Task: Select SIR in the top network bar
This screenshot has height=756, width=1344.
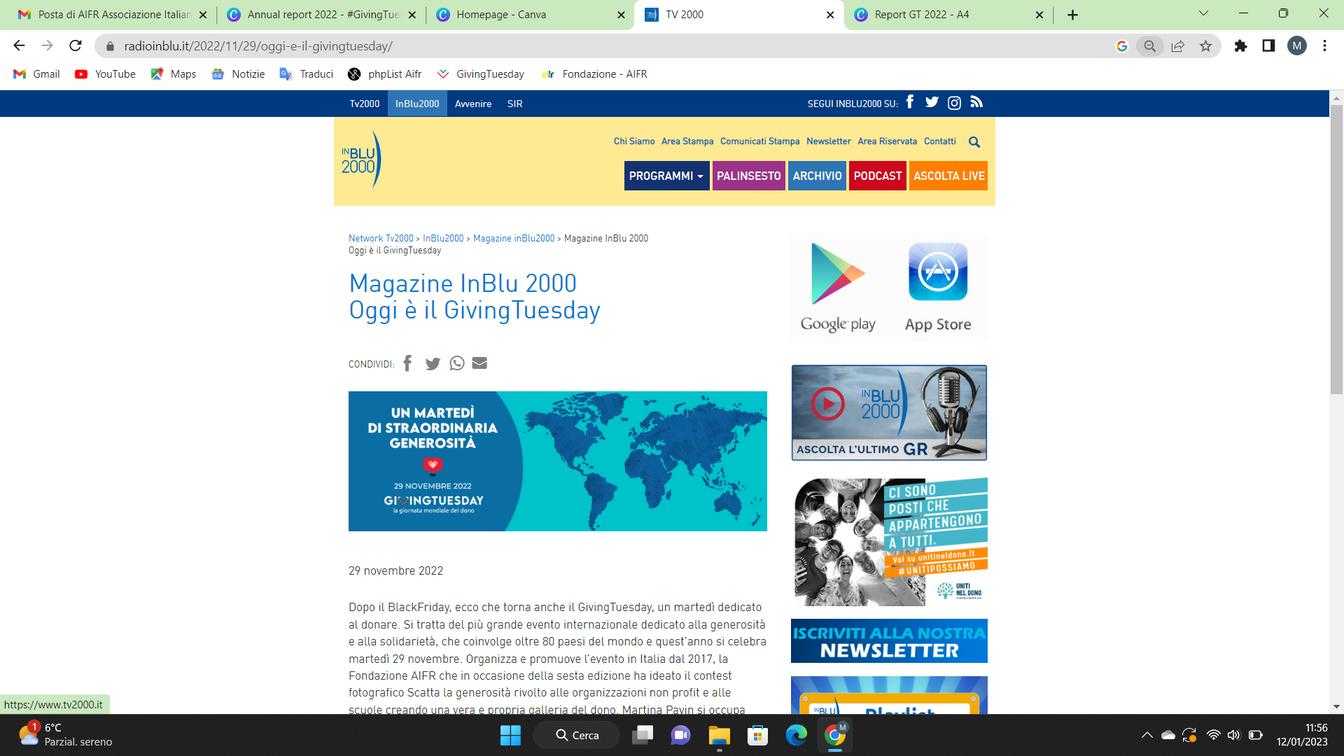Action: pyautogui.click(x=515, y=104)
